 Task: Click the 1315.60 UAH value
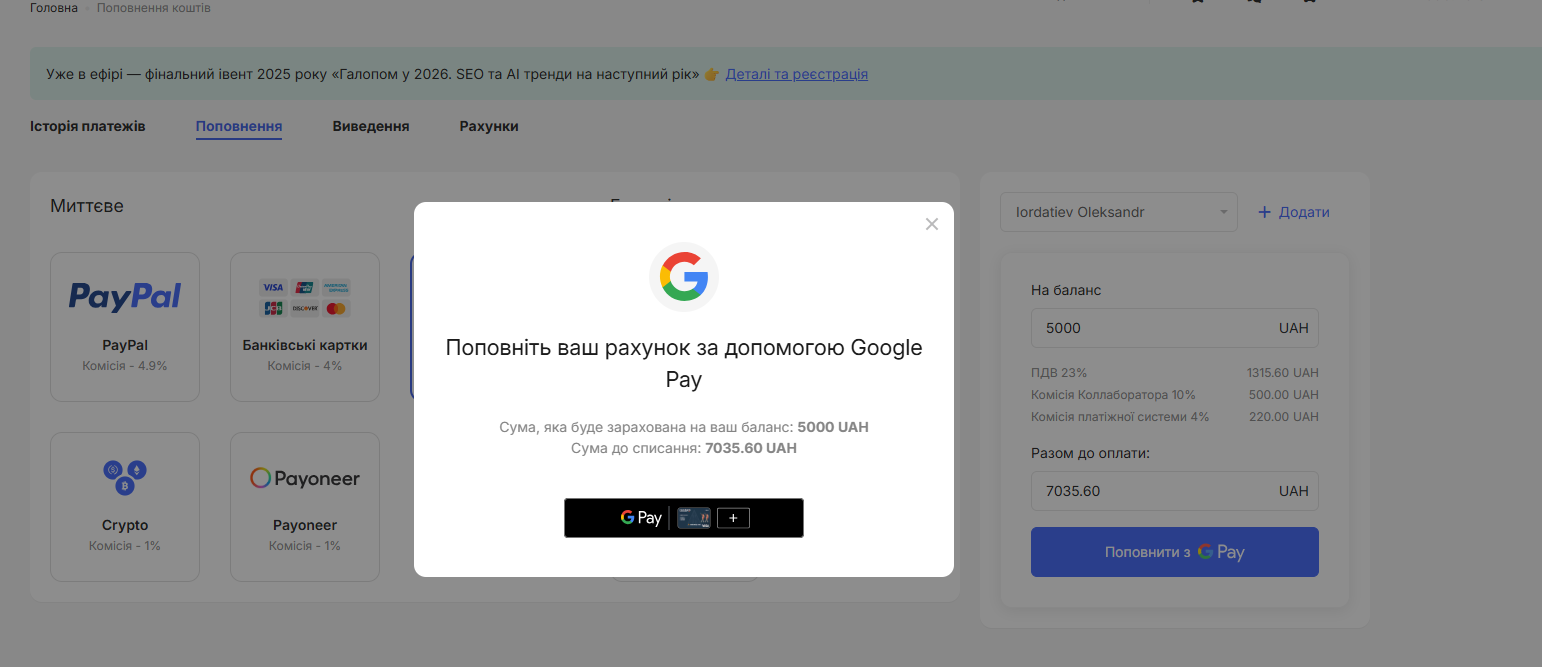(x=1283, y=372)
